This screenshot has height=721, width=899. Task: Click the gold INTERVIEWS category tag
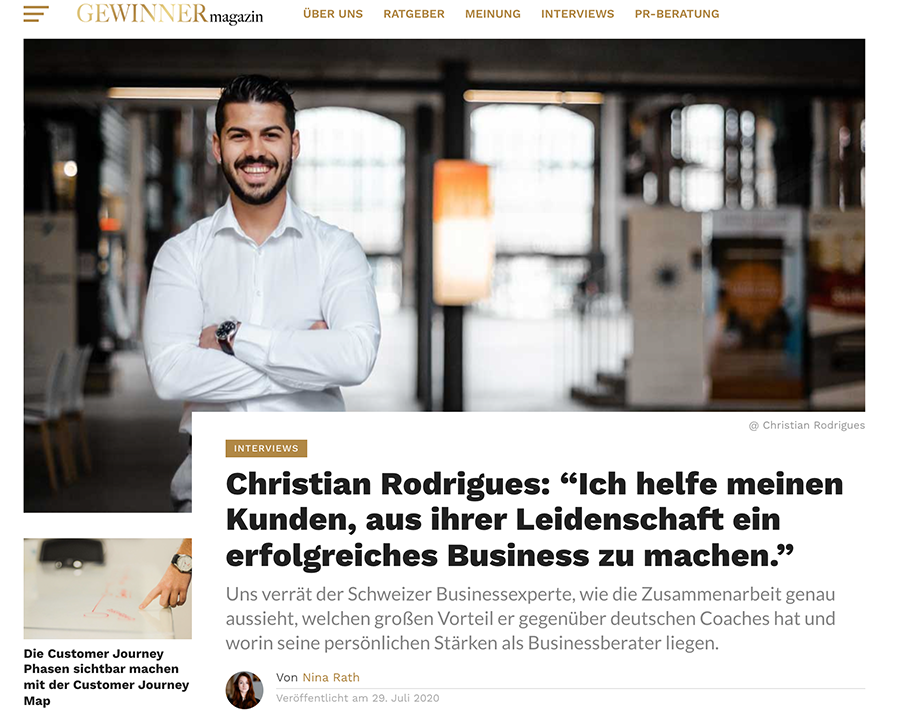click(x=266, y=448)
